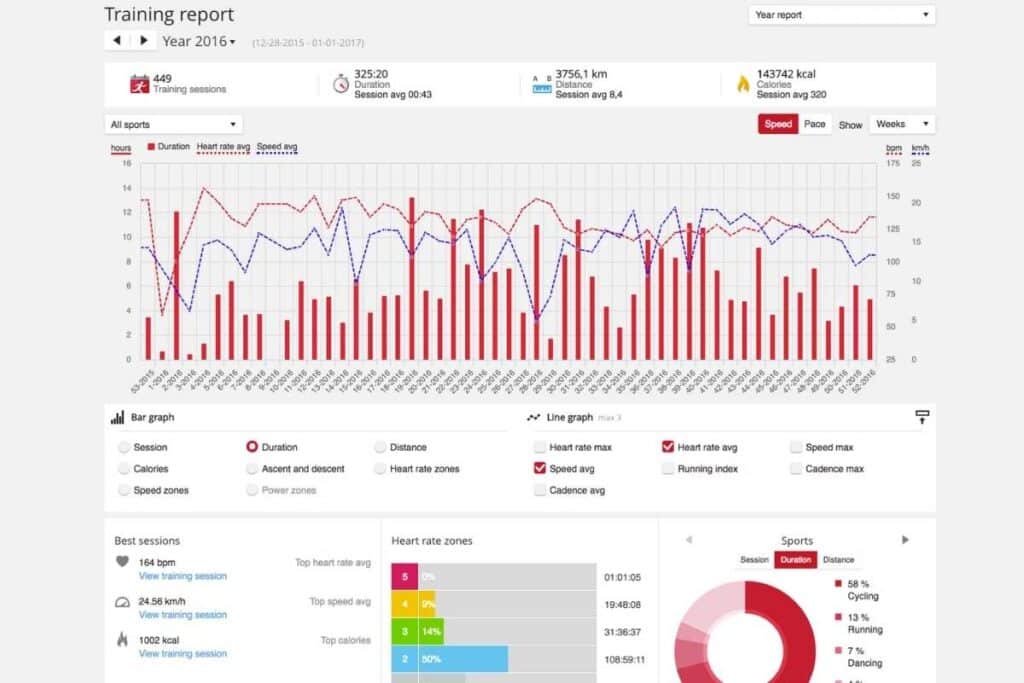
Task: Switch to the Pace tab
Action: [x=815, y=125]
